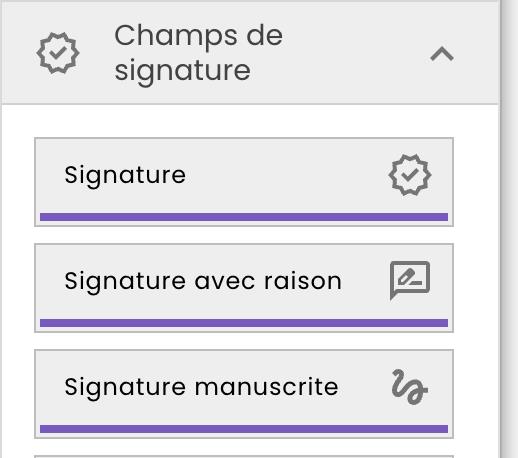Collapse the Champs de signature section chevron
This screenshot has height=458, width=518.
coord(442,54)
